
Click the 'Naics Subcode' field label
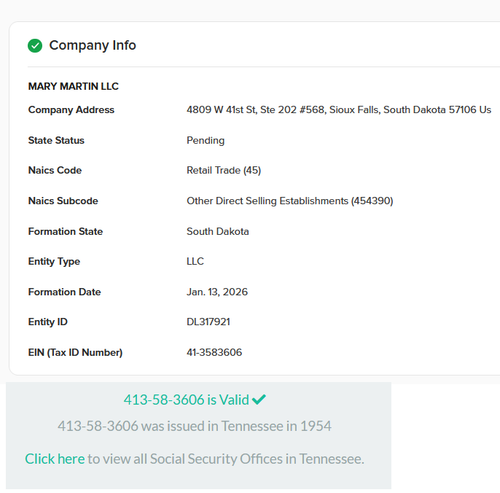[x=63, y=201]
